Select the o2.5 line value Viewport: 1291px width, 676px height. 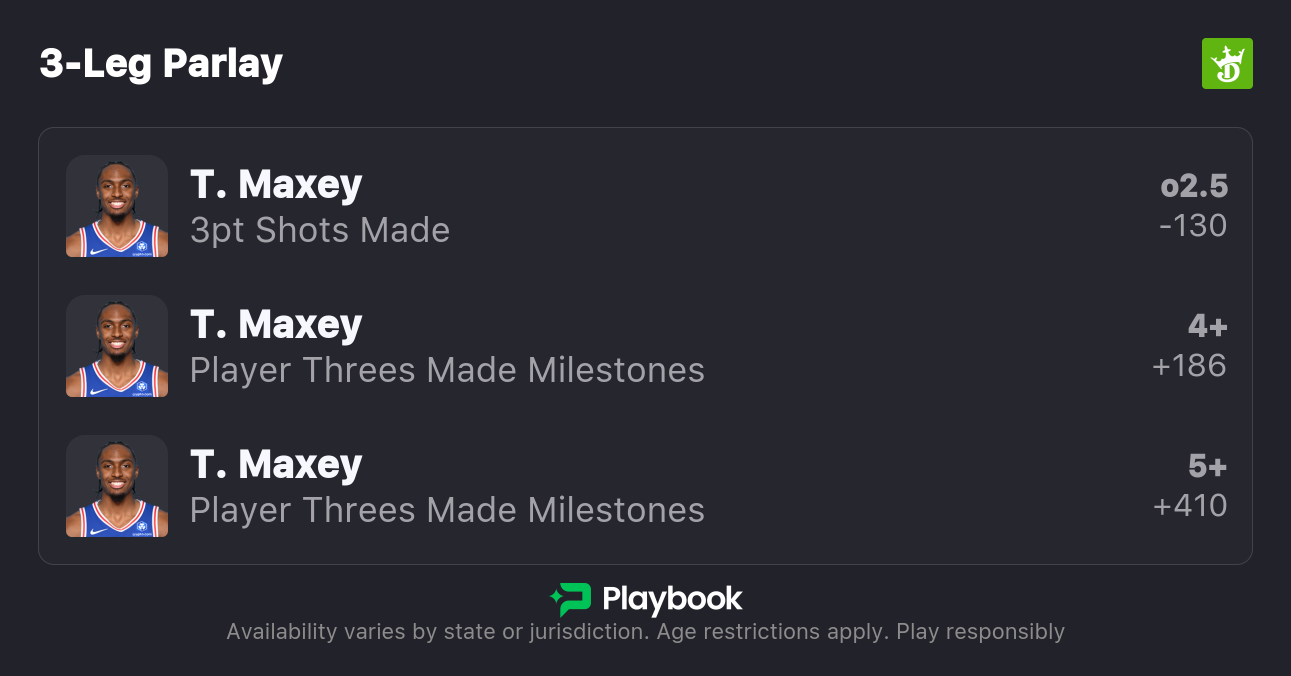click(x=1194, y=186)
